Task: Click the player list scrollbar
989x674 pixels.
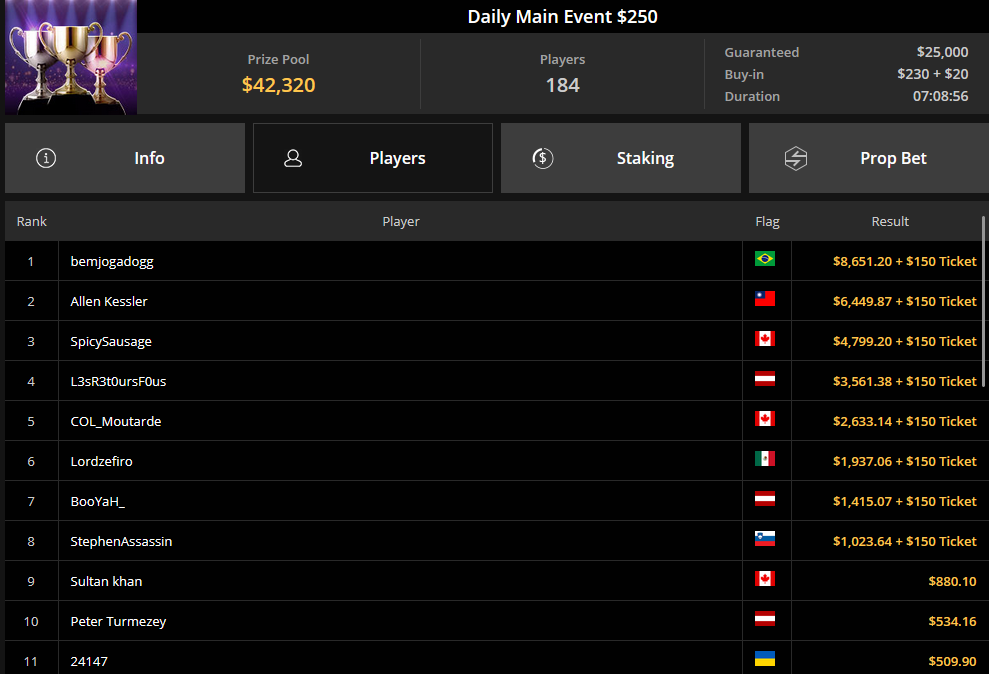Action: tap(983, 303)
